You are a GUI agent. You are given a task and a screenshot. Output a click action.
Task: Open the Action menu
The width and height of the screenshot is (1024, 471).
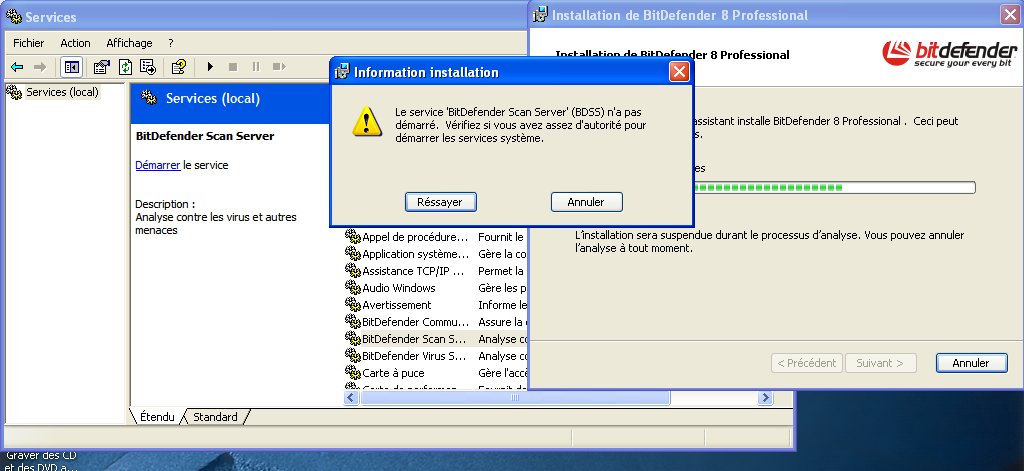pyautogui.click(x=75, y=43)
